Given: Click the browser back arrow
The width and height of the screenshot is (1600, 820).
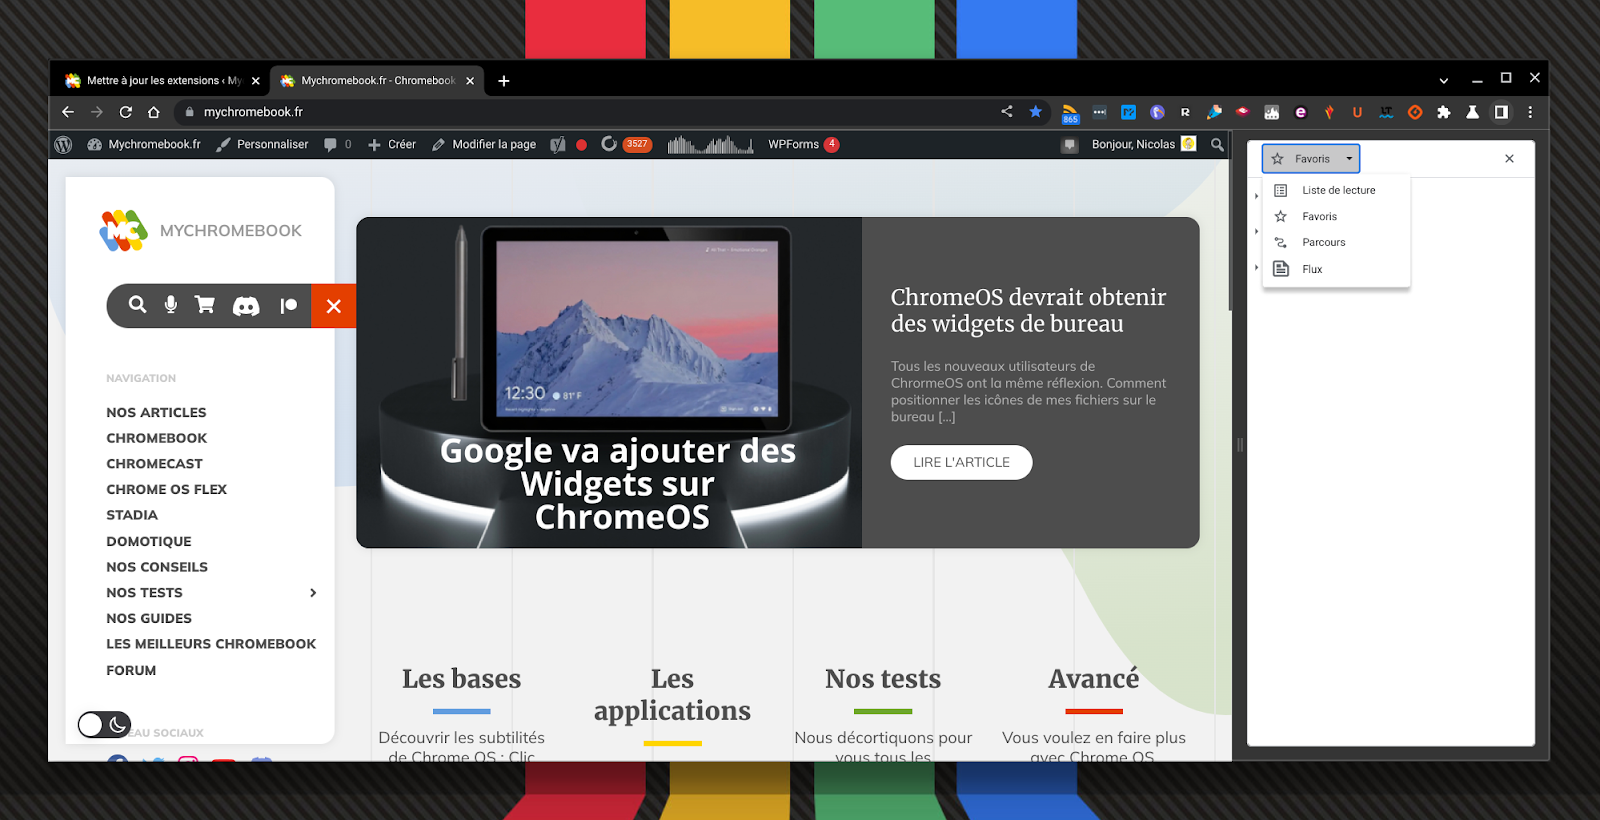Looking at the screenshot, I should [68, 112].
